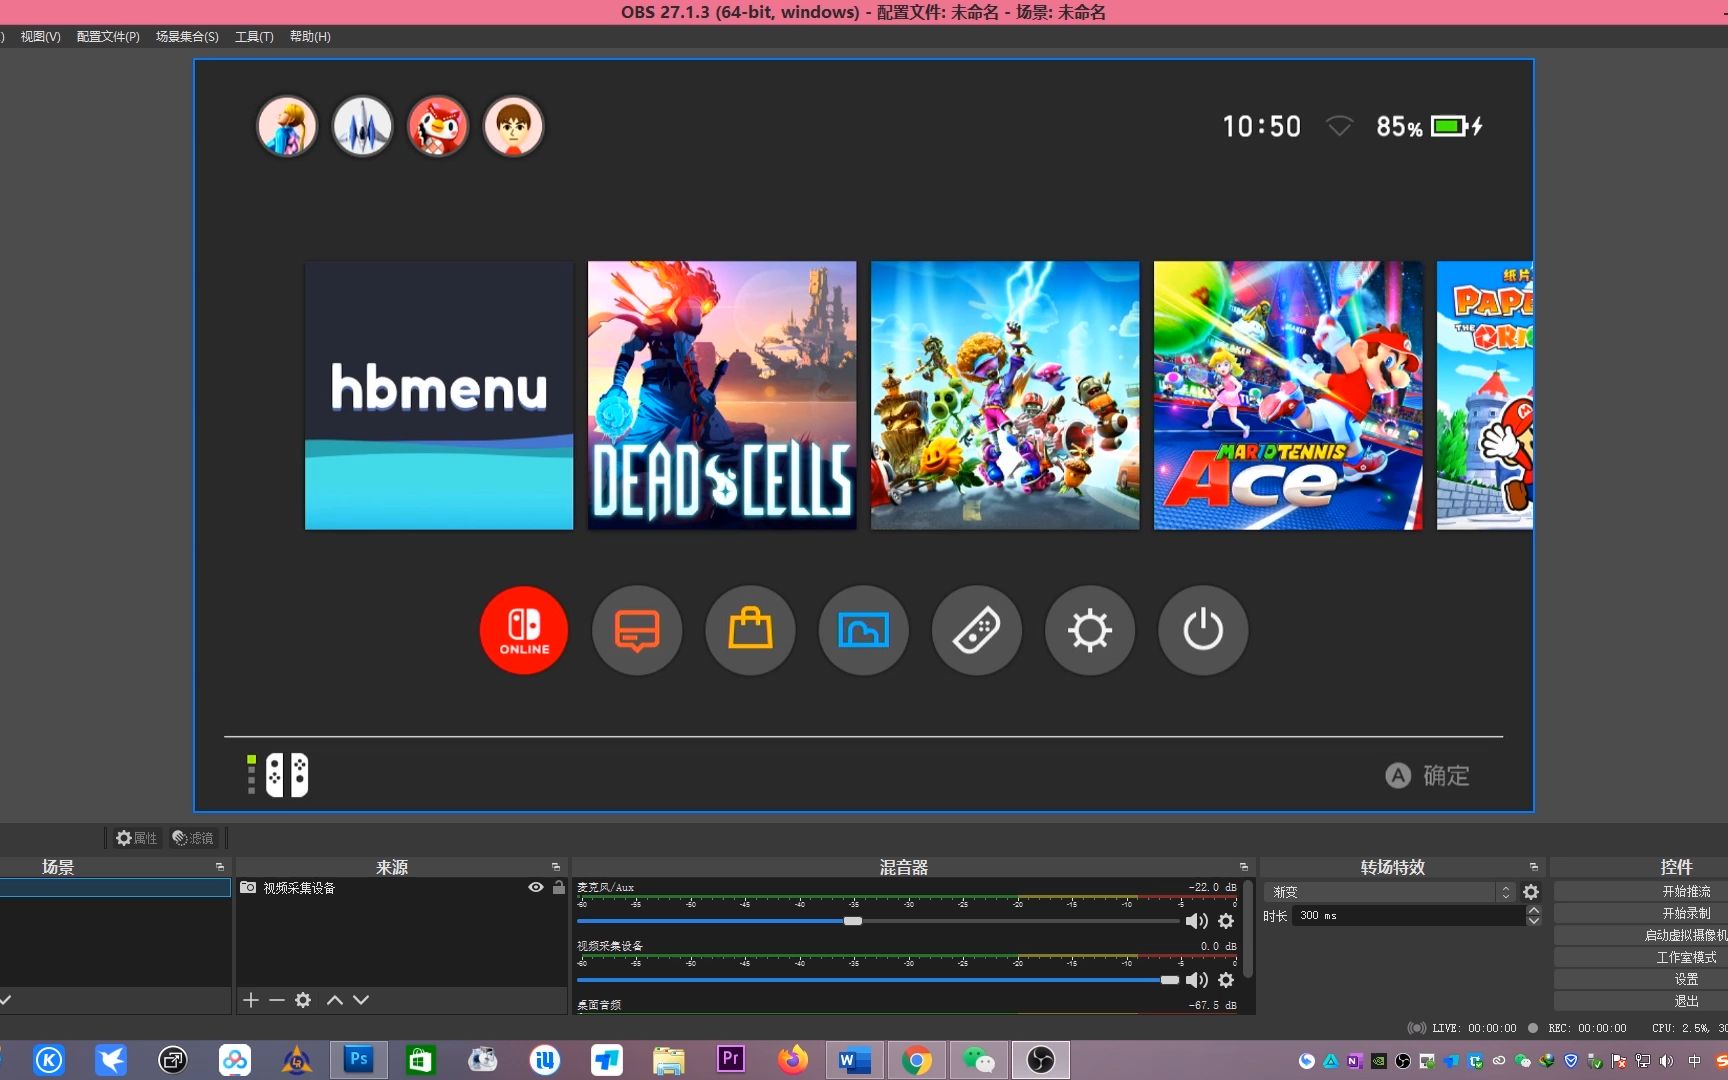Increase transition 时长 with up stepper
1728x1080 pixels.
[1534, 910]
